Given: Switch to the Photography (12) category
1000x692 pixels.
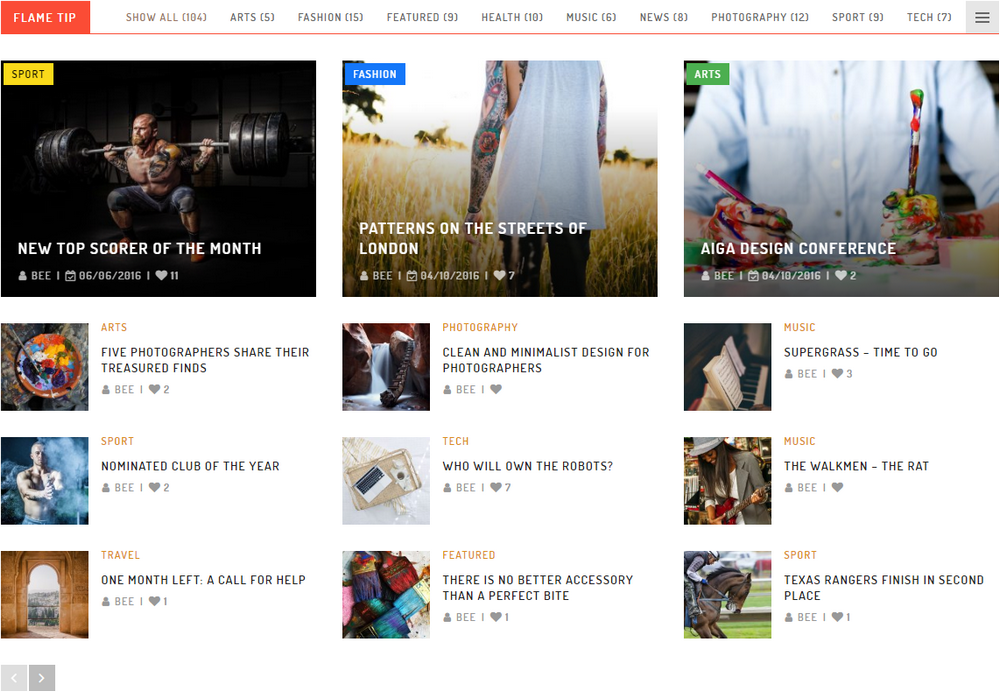Looking at the screenshot, I should (x=760, y=17).
